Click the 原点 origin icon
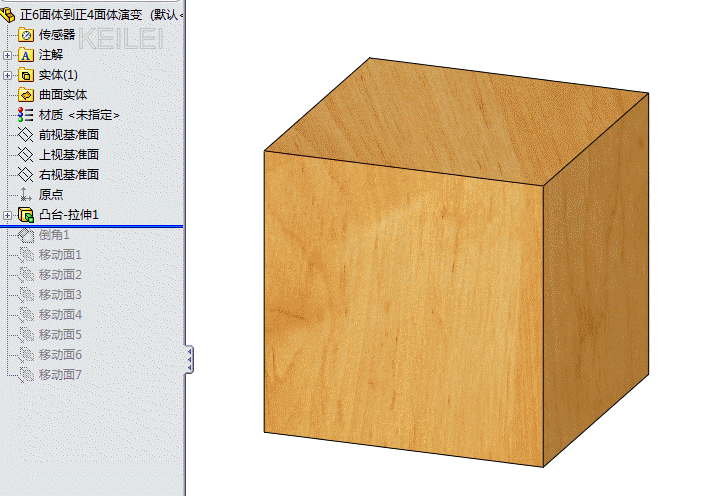This screenshot has width=716, height=496. click(x=26, y=195)
